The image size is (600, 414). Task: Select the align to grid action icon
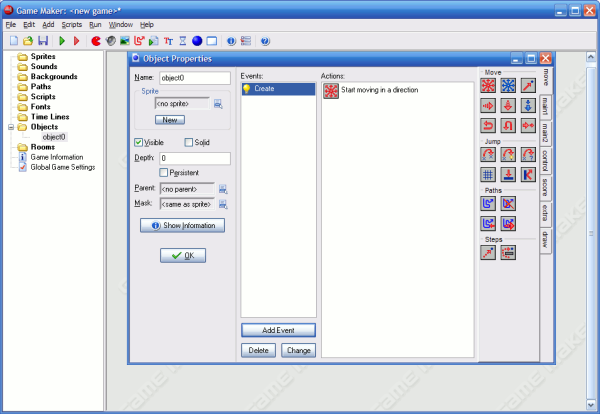[x=488, y=175]
